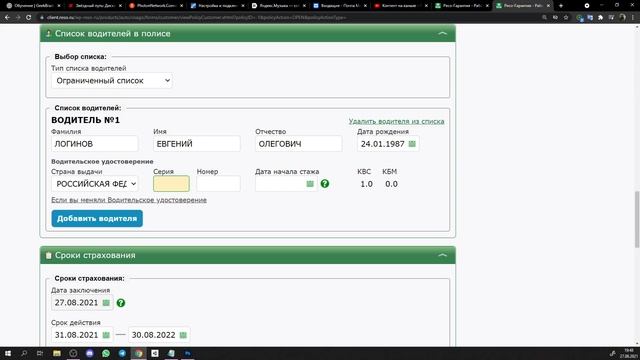Open a new browser tab
640x360 pixels.
[561, 6]
